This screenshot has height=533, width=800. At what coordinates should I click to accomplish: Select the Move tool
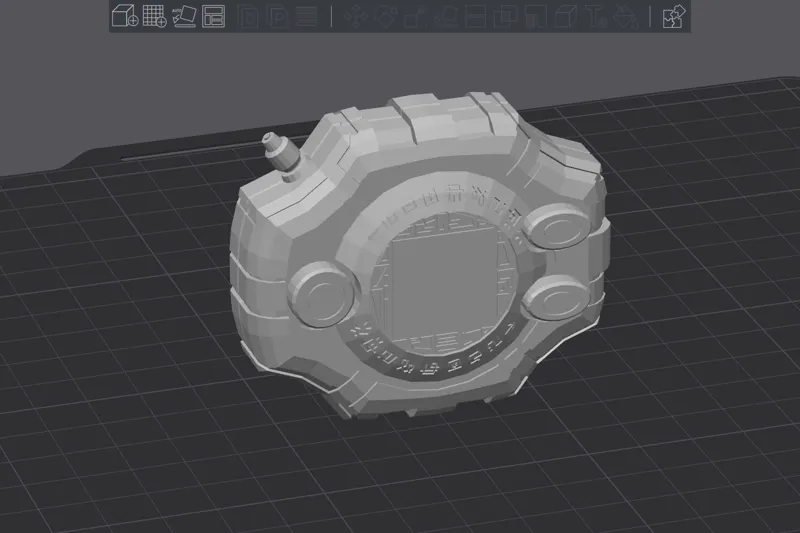(356, 16)
